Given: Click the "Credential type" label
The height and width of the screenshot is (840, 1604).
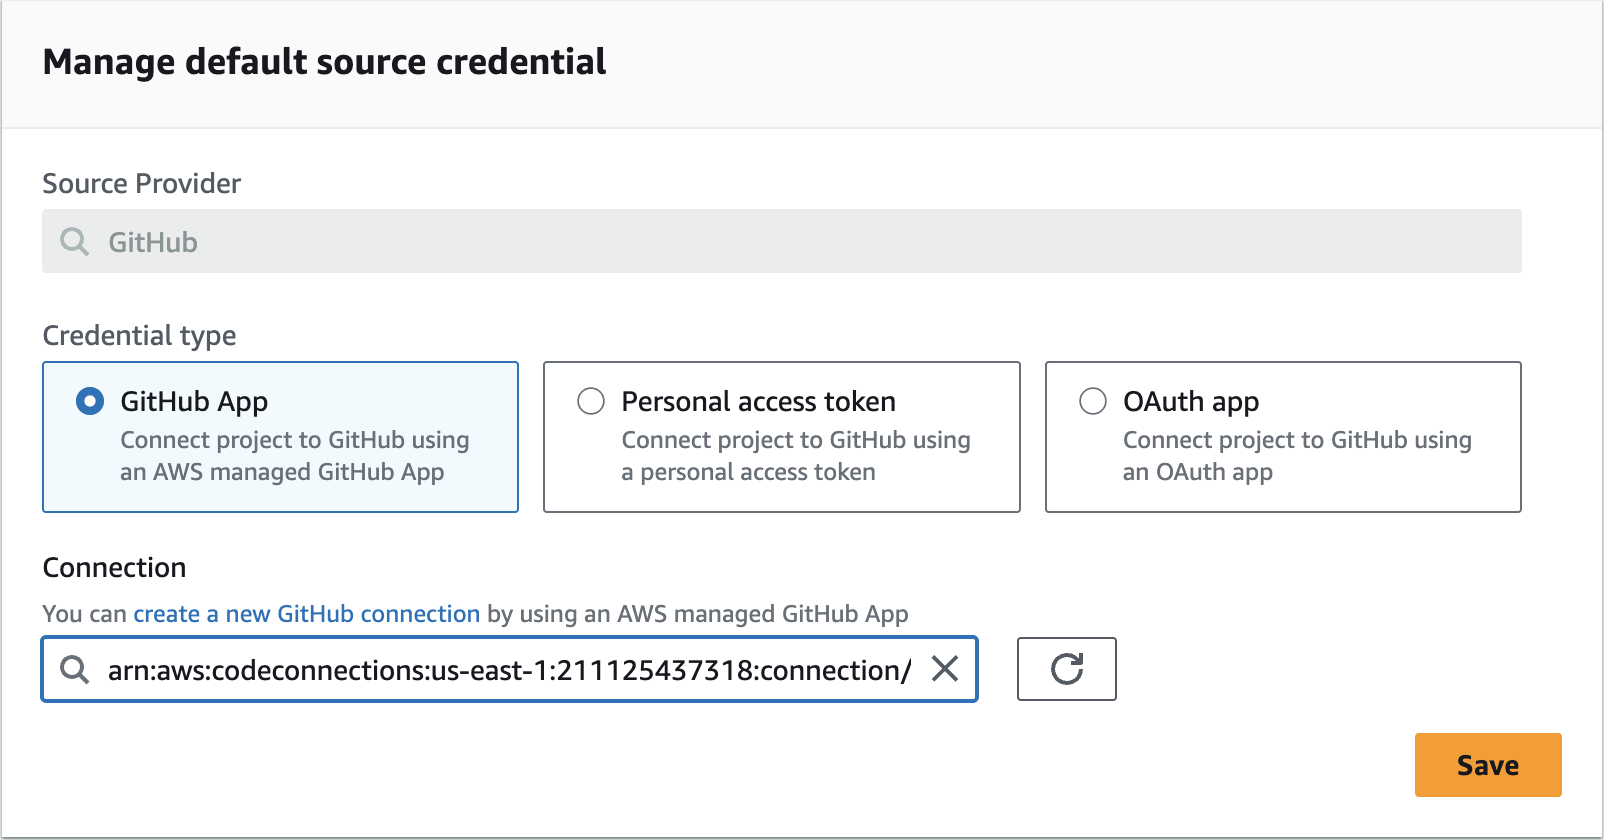Looking at the screenshot, I should click(x=139, y=336).
